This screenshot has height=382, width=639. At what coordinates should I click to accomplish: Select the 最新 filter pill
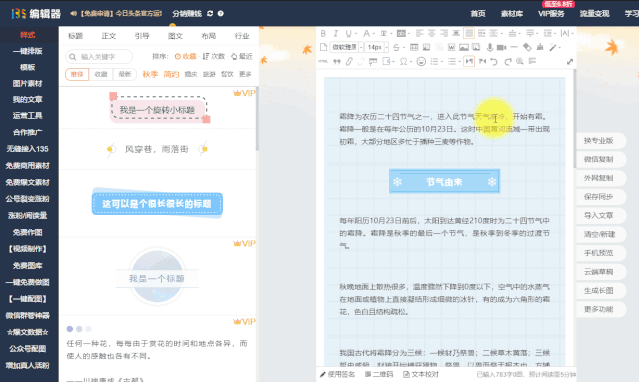coord(125,74)
